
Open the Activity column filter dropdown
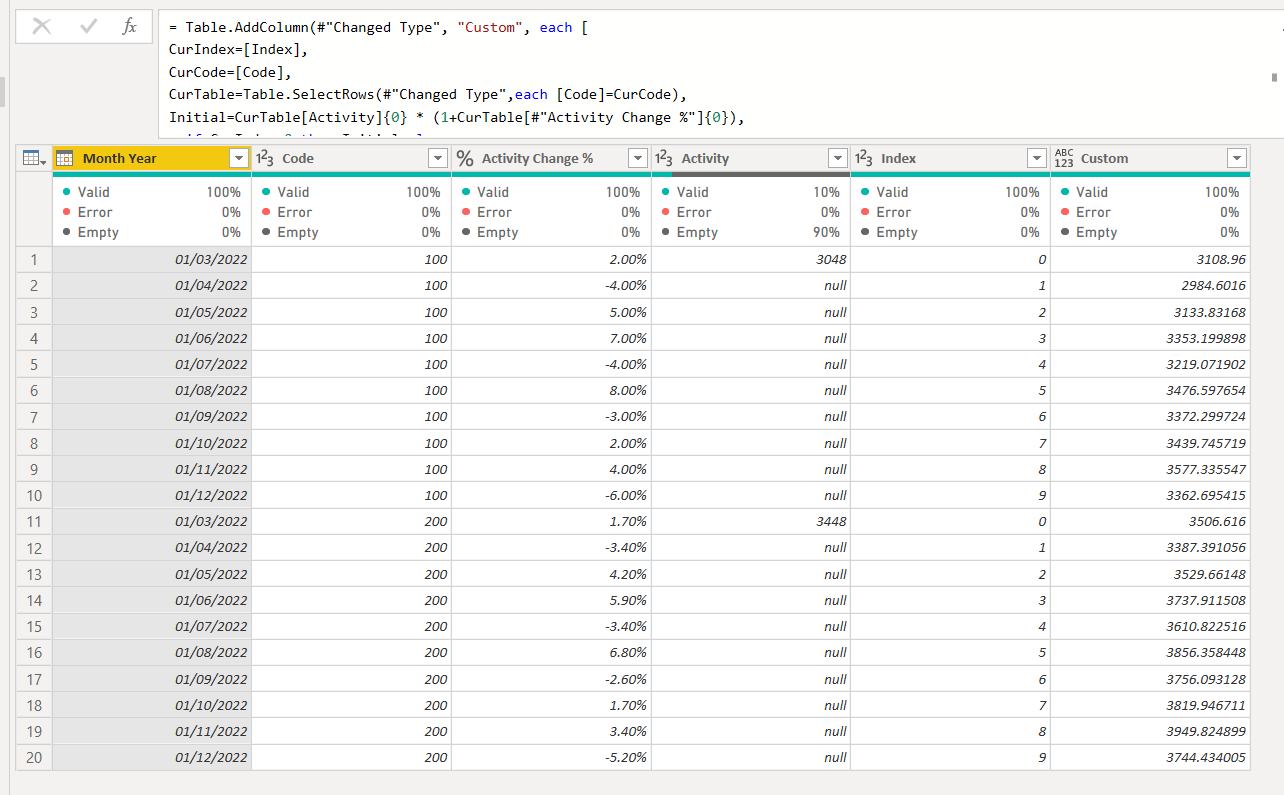coord(837,158)
